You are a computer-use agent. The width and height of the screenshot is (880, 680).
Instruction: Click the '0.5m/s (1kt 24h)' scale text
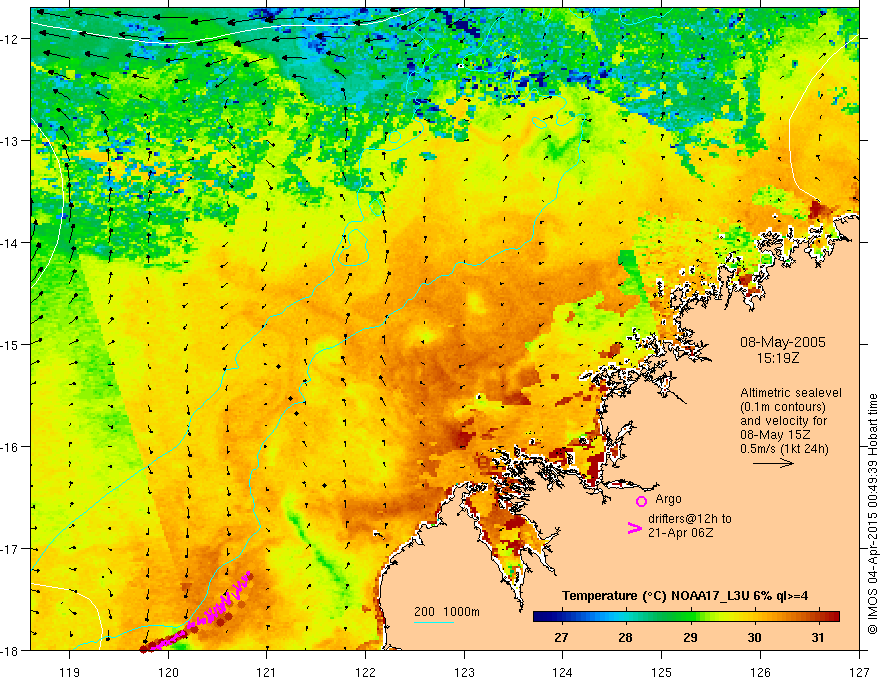pos(784,449)
